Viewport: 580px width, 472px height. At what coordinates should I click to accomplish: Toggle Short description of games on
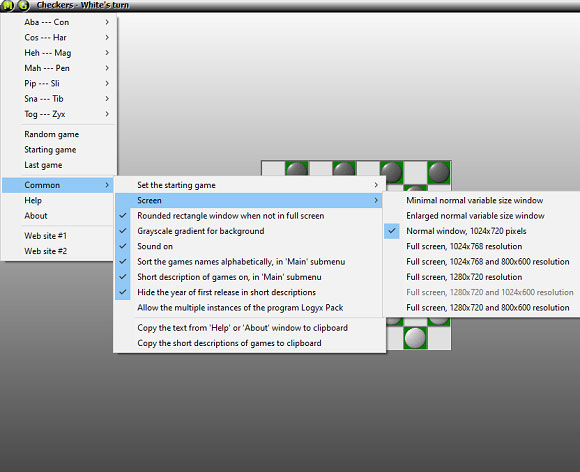[x=249, y=277]
